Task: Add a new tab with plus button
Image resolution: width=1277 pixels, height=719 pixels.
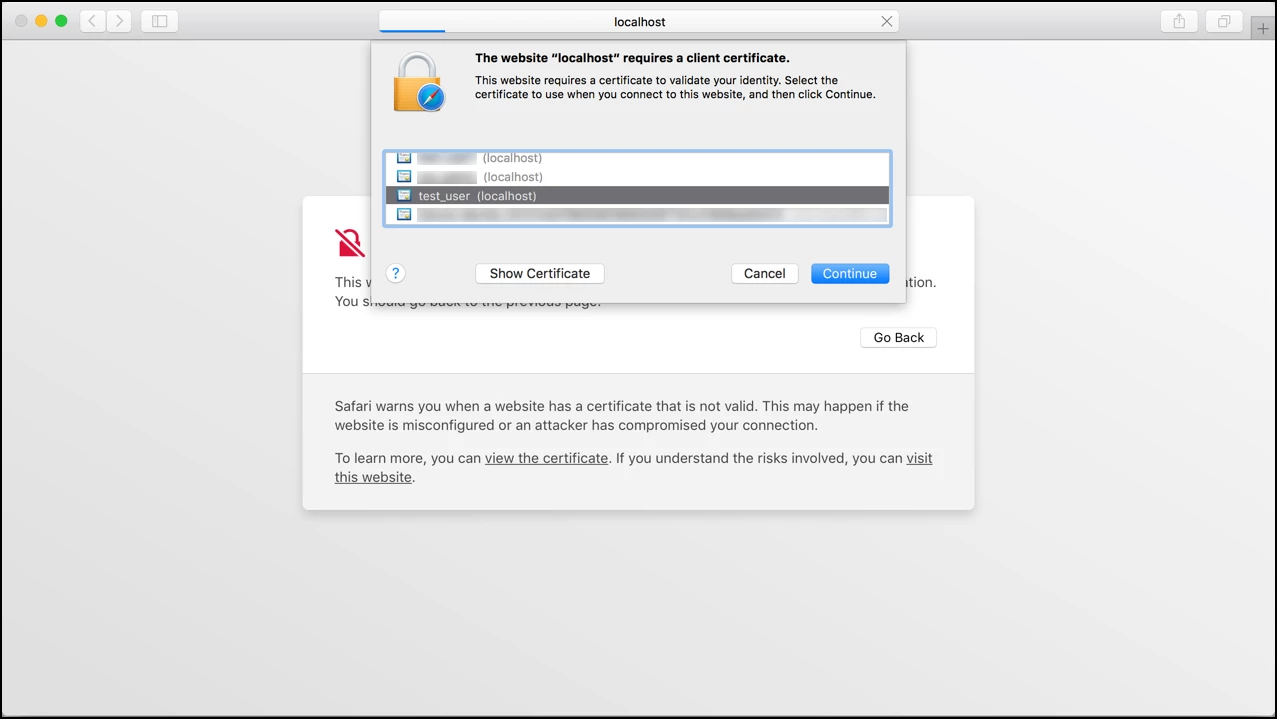Action: pyautogui.click(x=1263, y=28)
